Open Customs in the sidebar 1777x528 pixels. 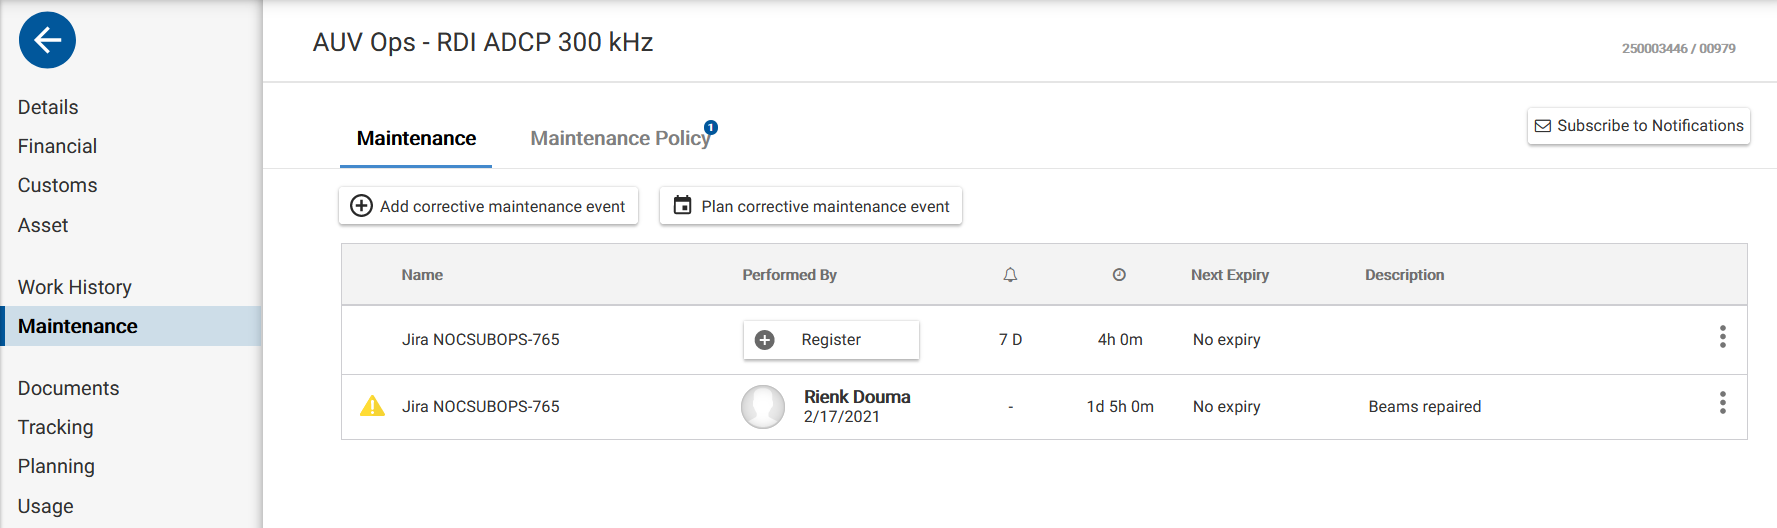pyautogui.click(x=57, y=185)
